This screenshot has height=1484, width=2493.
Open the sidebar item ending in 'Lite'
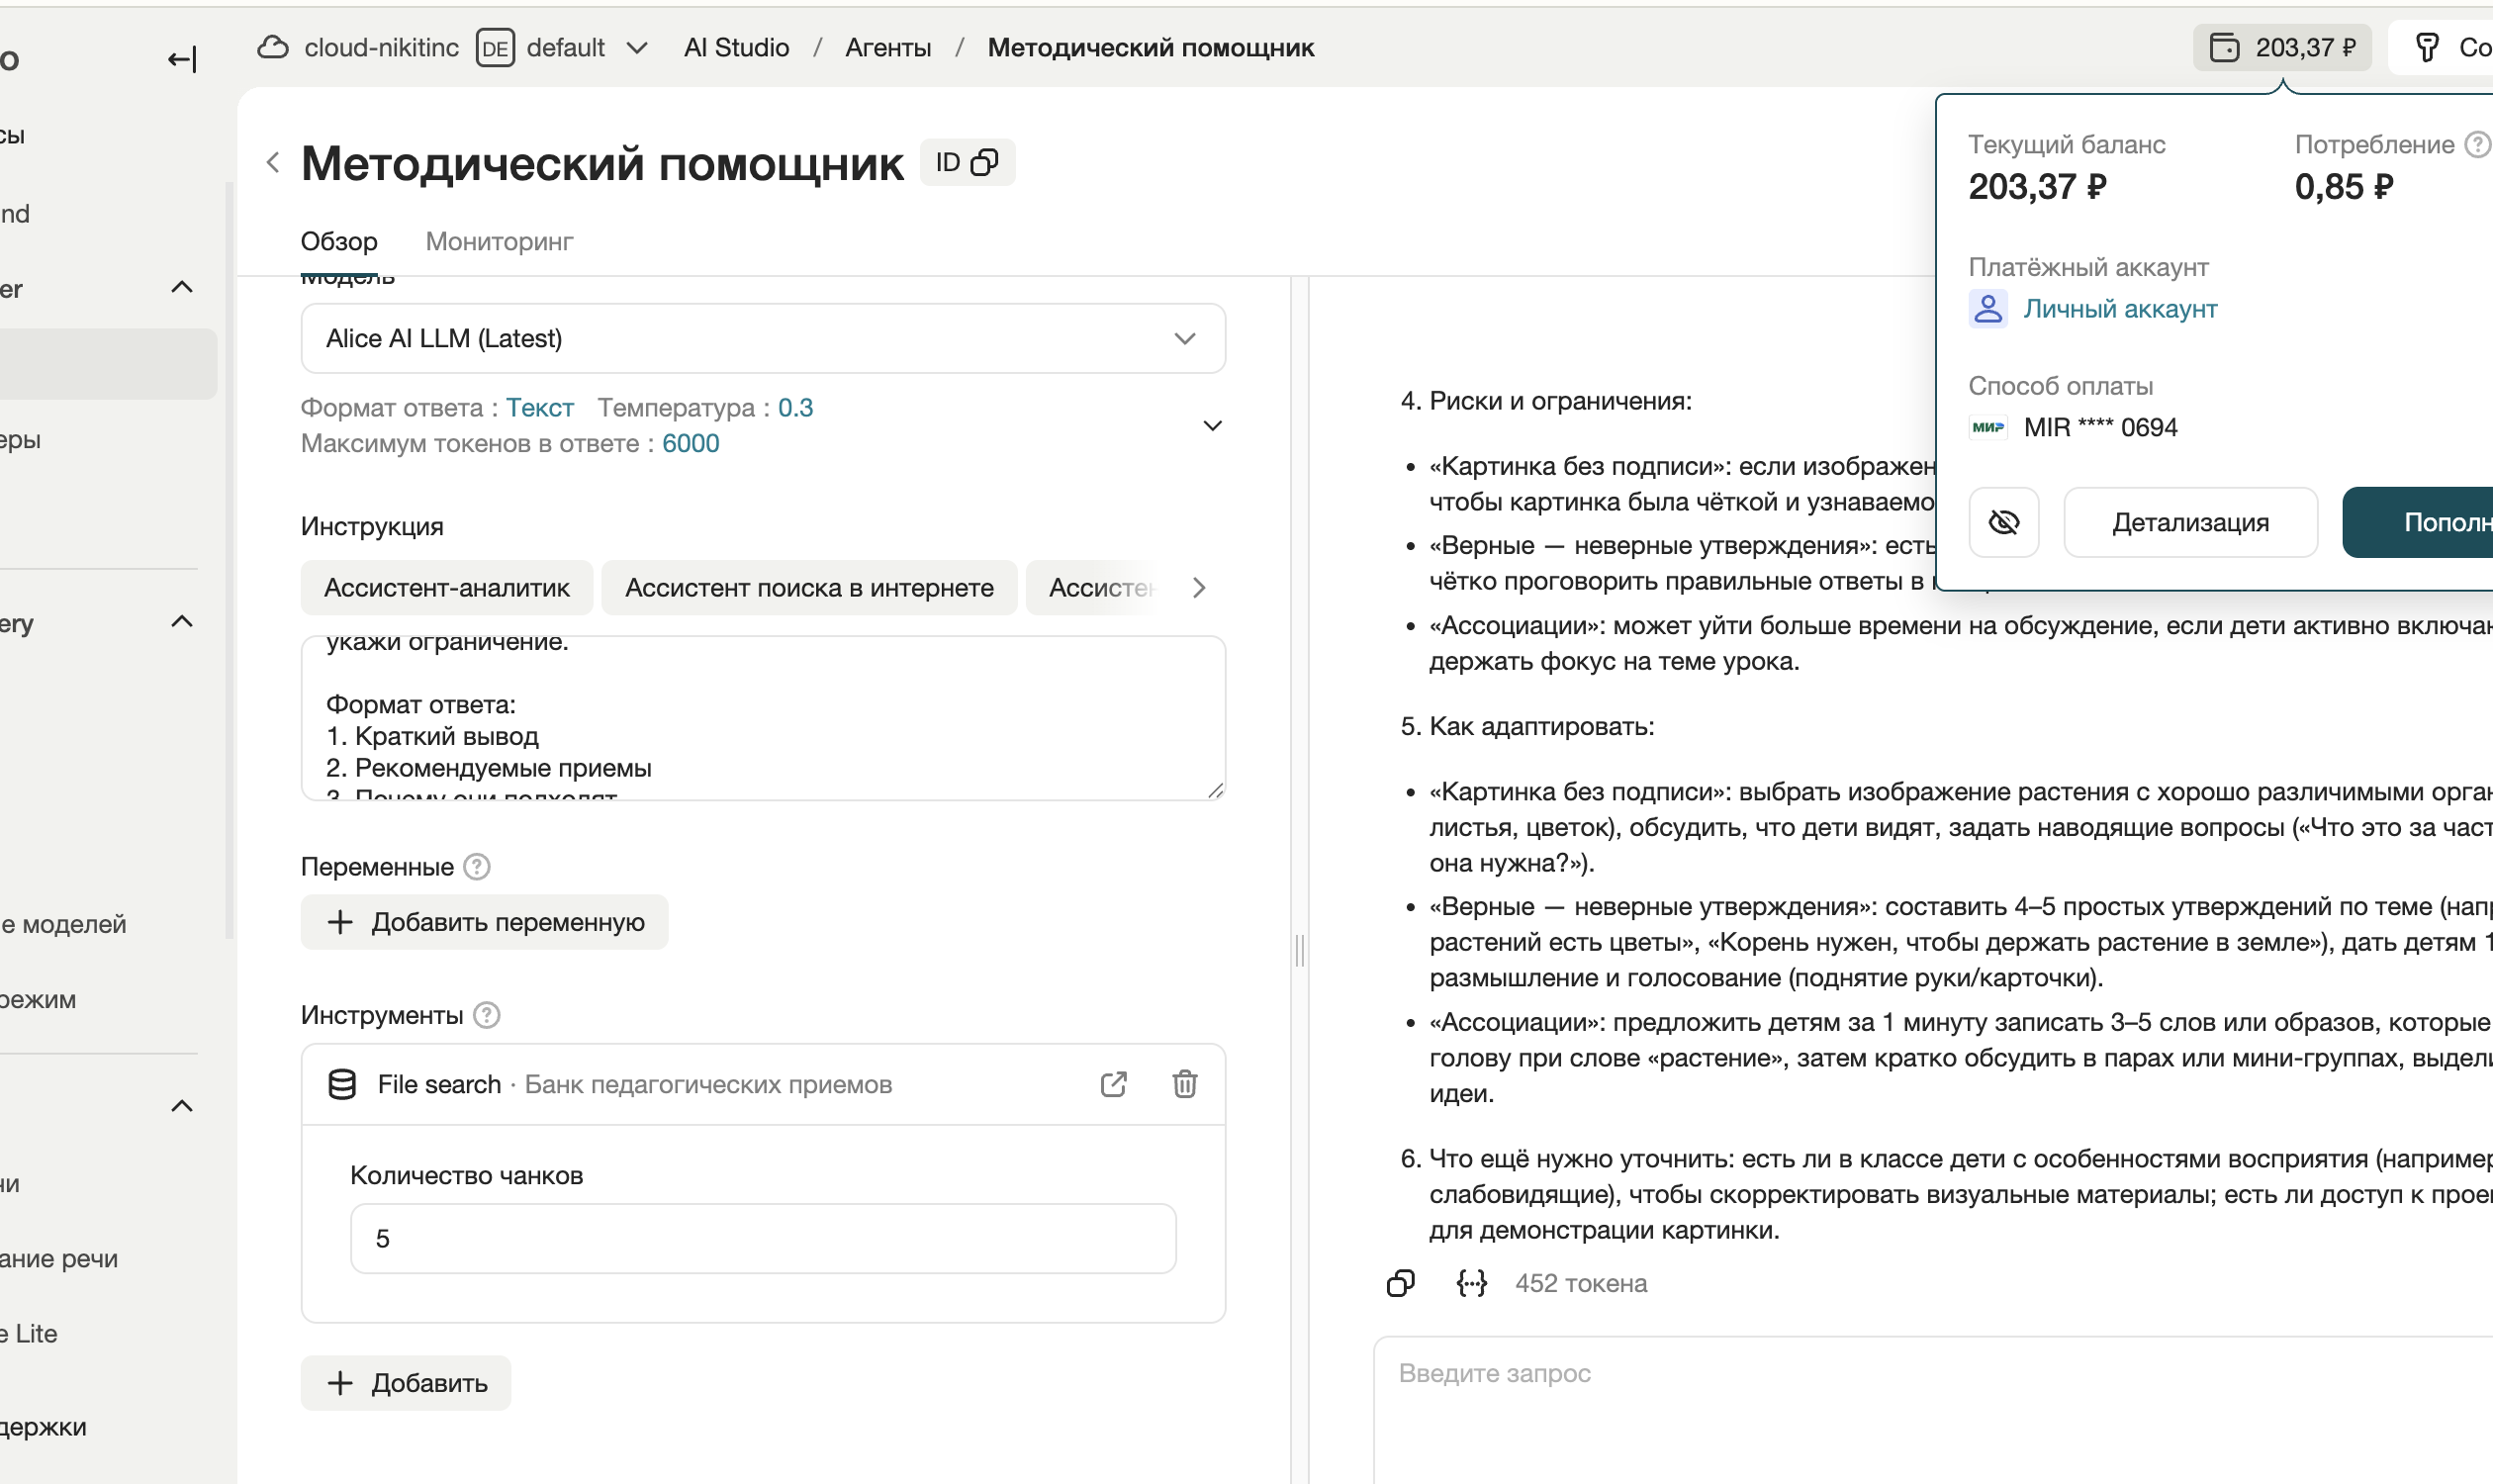(29, 1334)
